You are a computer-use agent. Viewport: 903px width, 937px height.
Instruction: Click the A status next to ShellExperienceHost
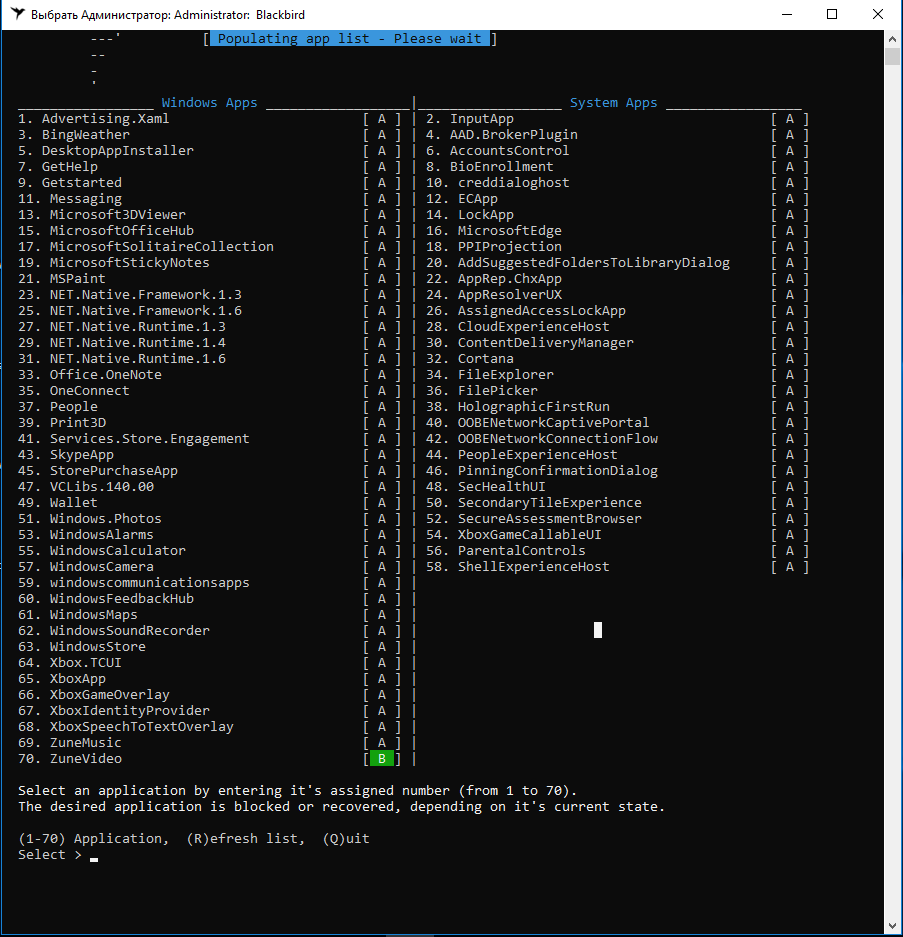pyautogui.click(x=789, y=567)
